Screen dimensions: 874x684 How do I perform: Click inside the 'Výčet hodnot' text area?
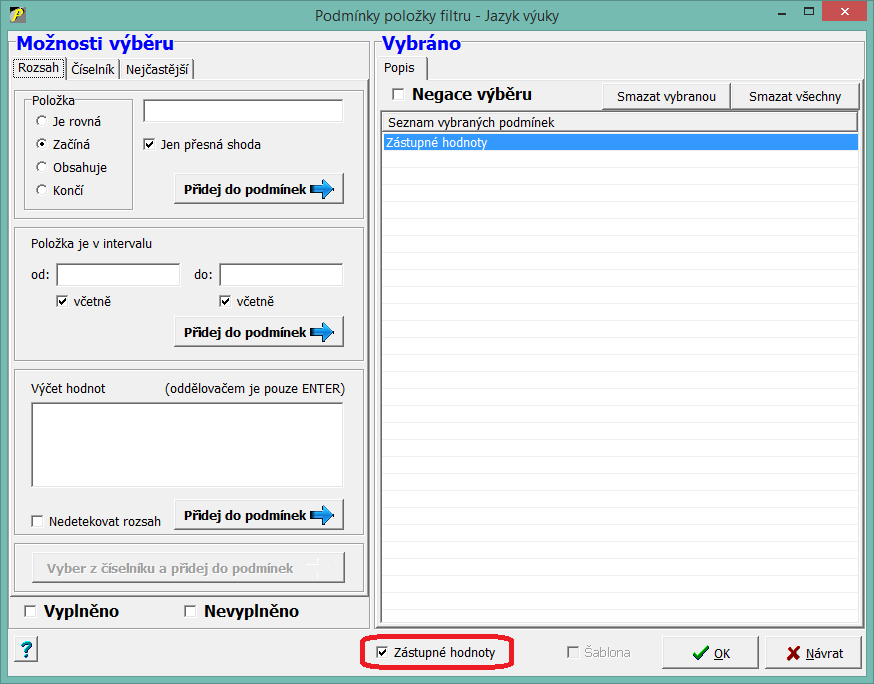coord(187,445)
